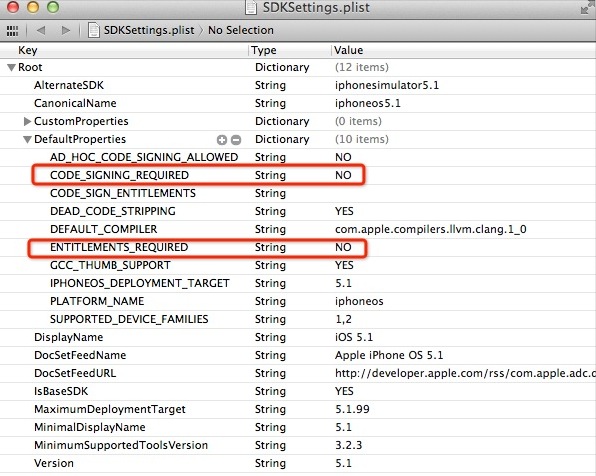Enter full screen with the top-right arrows icon

pos(586,9)
